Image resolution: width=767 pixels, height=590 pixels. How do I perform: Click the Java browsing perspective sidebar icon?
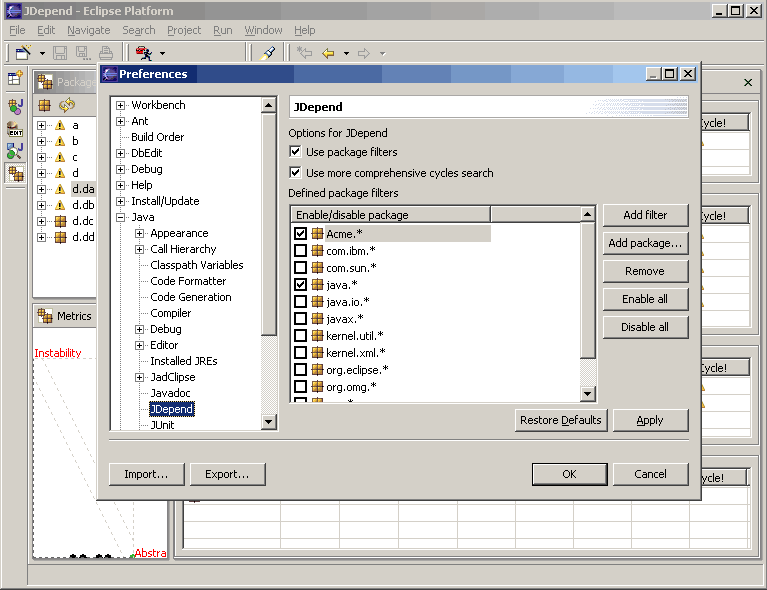(15, 151)
